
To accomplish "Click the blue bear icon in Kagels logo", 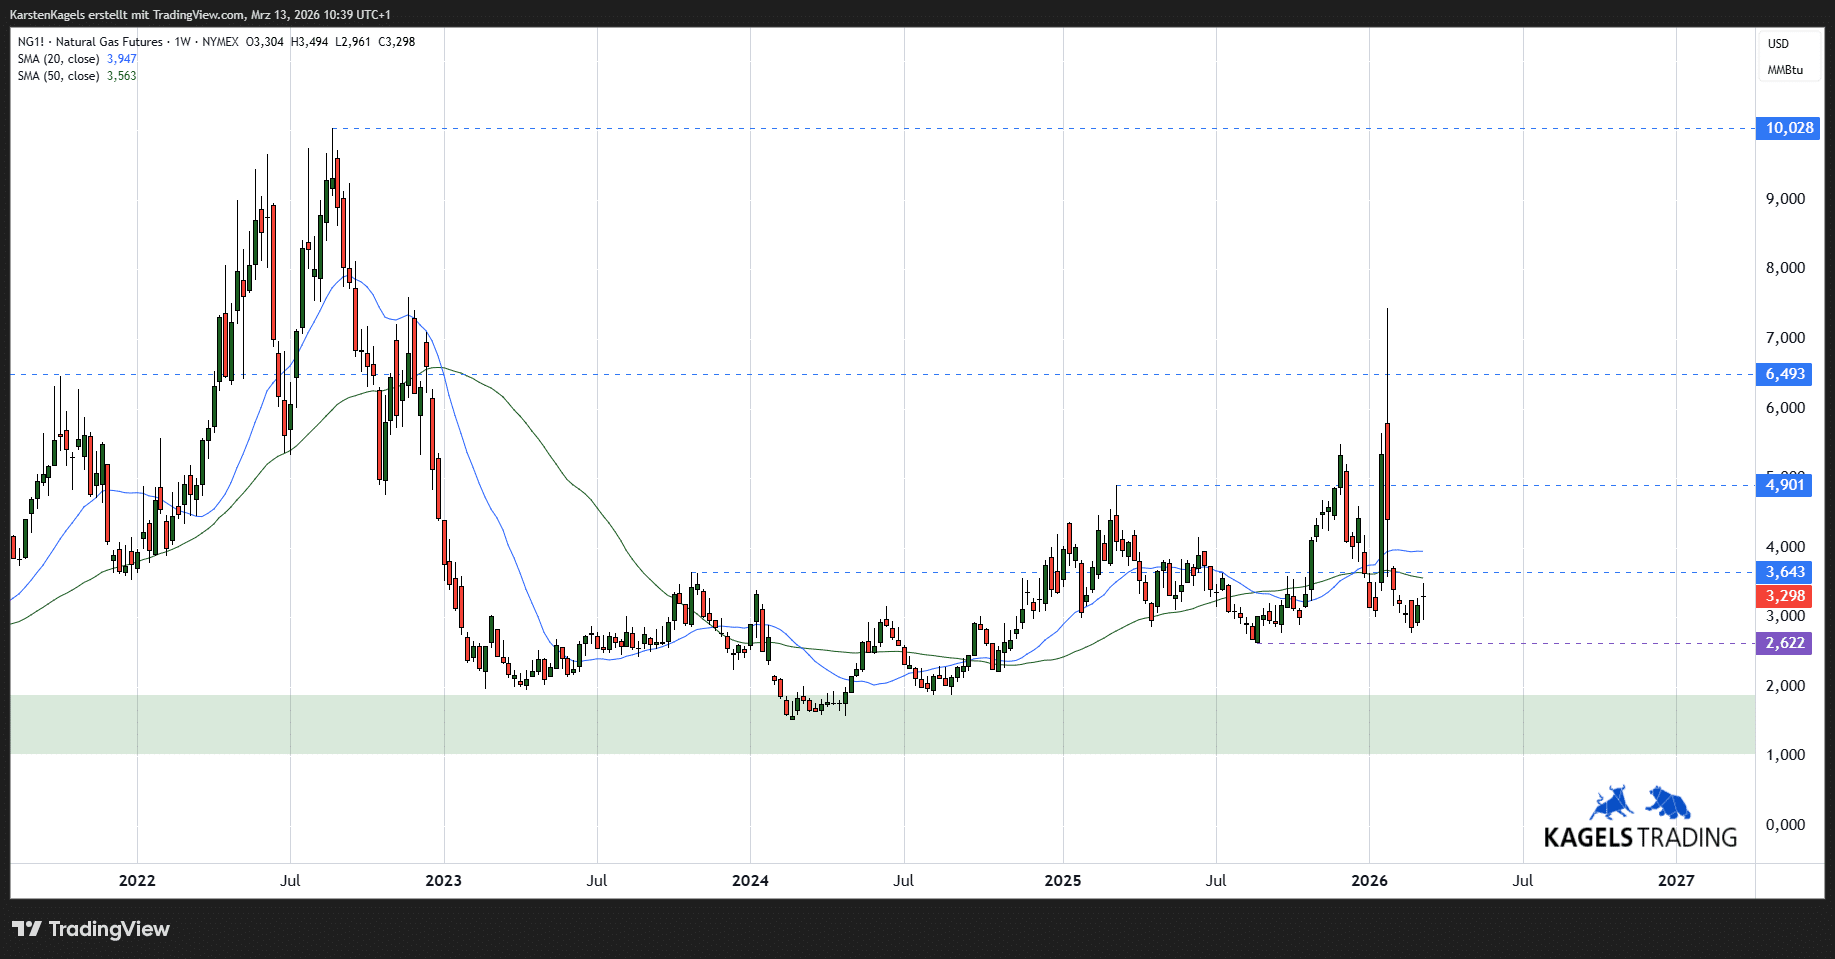I will (x=1668, y=802).
